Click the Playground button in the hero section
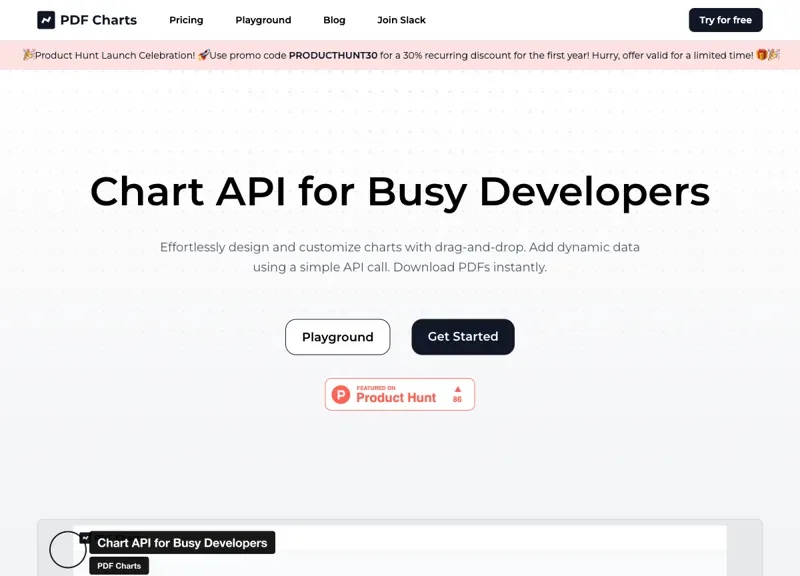The width and height of the screenshot is (800, 576). pos(337,337)
